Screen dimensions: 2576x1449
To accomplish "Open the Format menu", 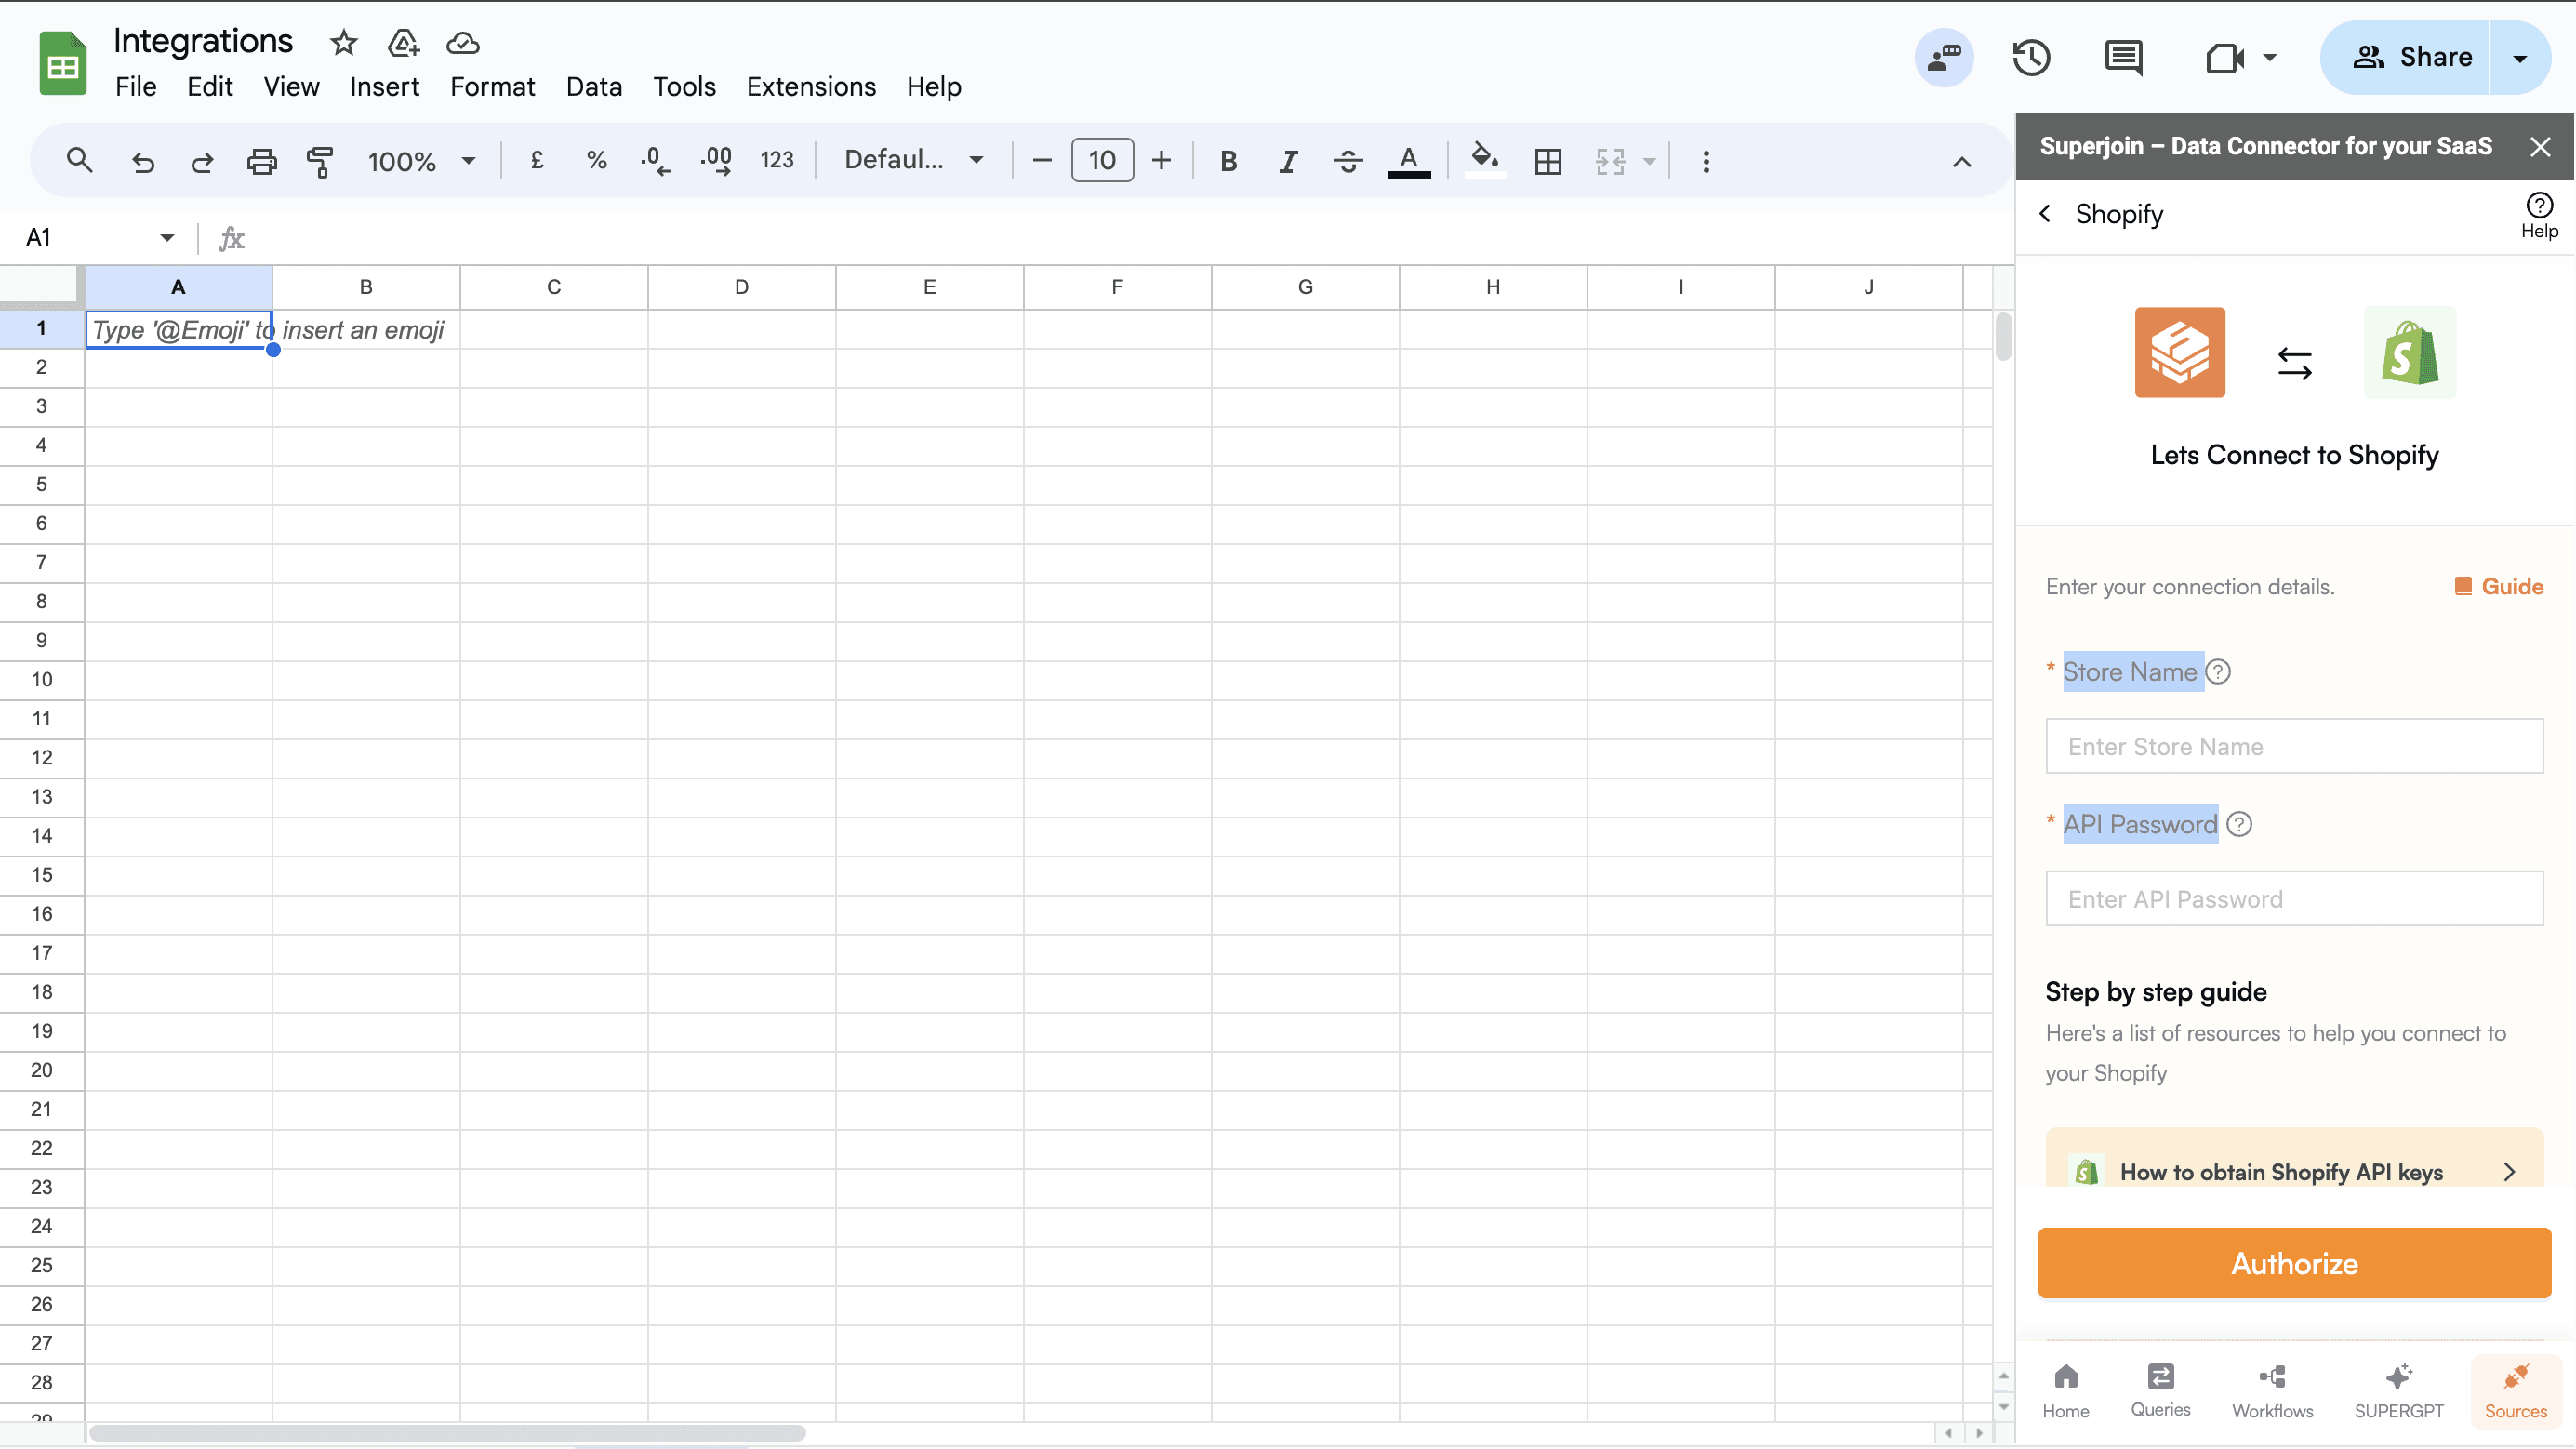I will 492,85.
